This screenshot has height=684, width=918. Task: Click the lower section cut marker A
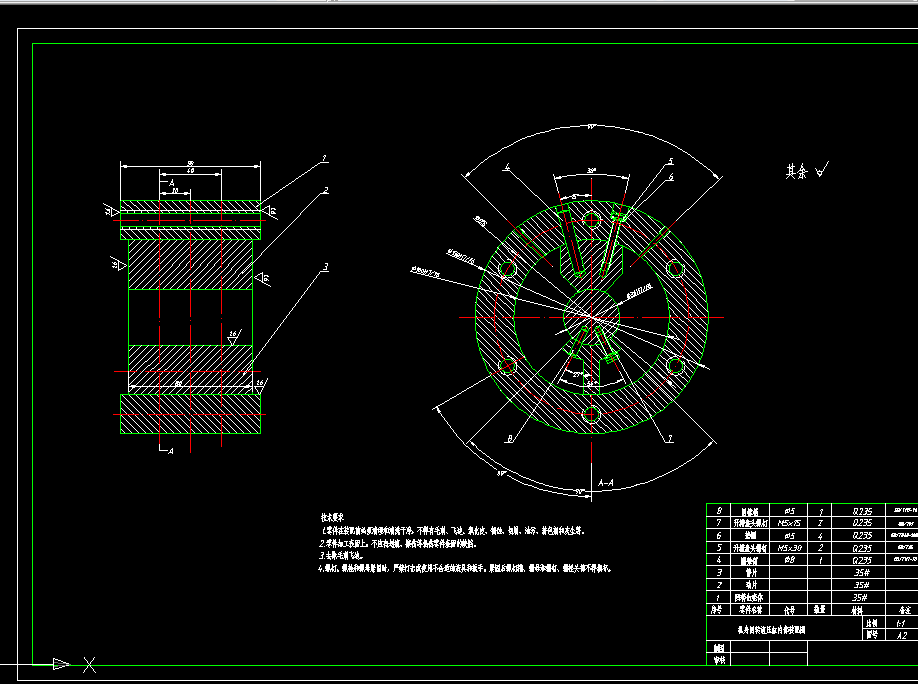(169, 450)
